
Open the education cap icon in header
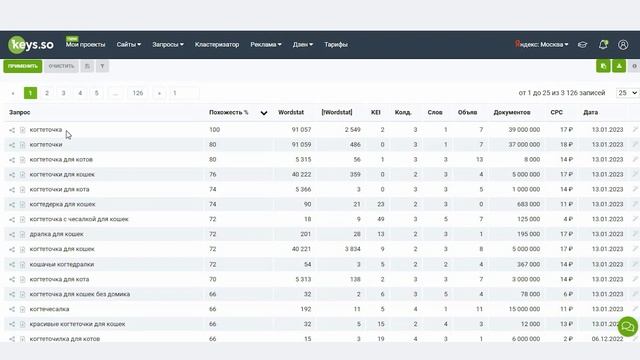pos(582,44)
